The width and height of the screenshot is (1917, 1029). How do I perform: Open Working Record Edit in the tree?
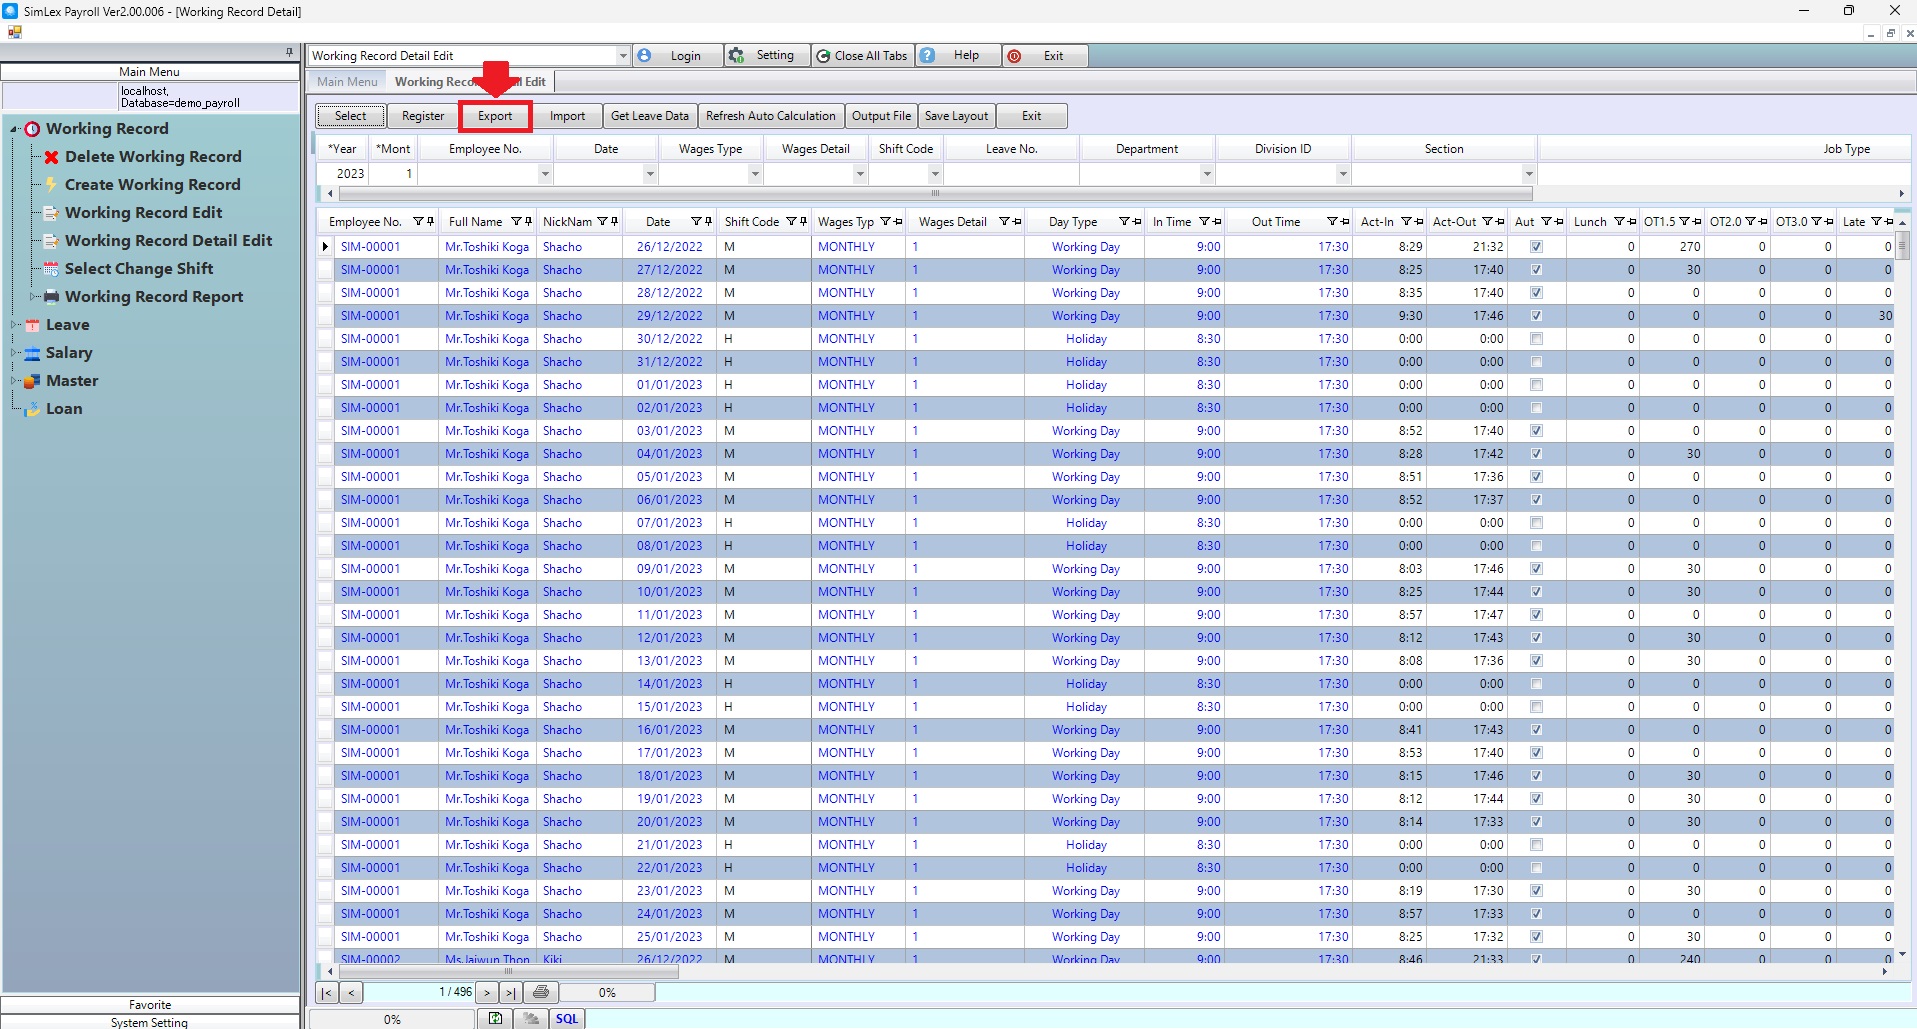click(x=143, y=213)
